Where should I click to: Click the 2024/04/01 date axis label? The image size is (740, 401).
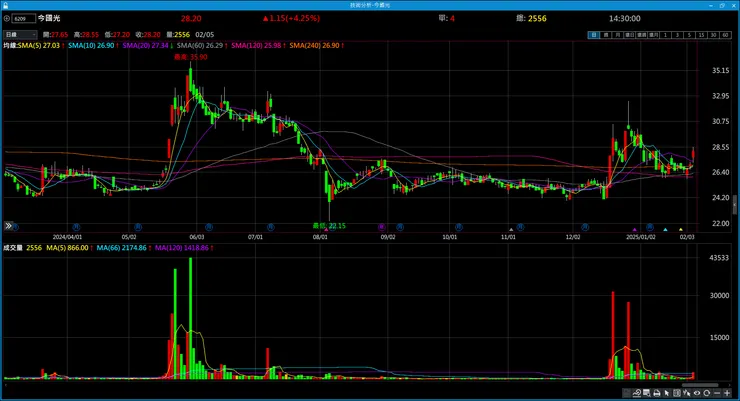(67, 237)
